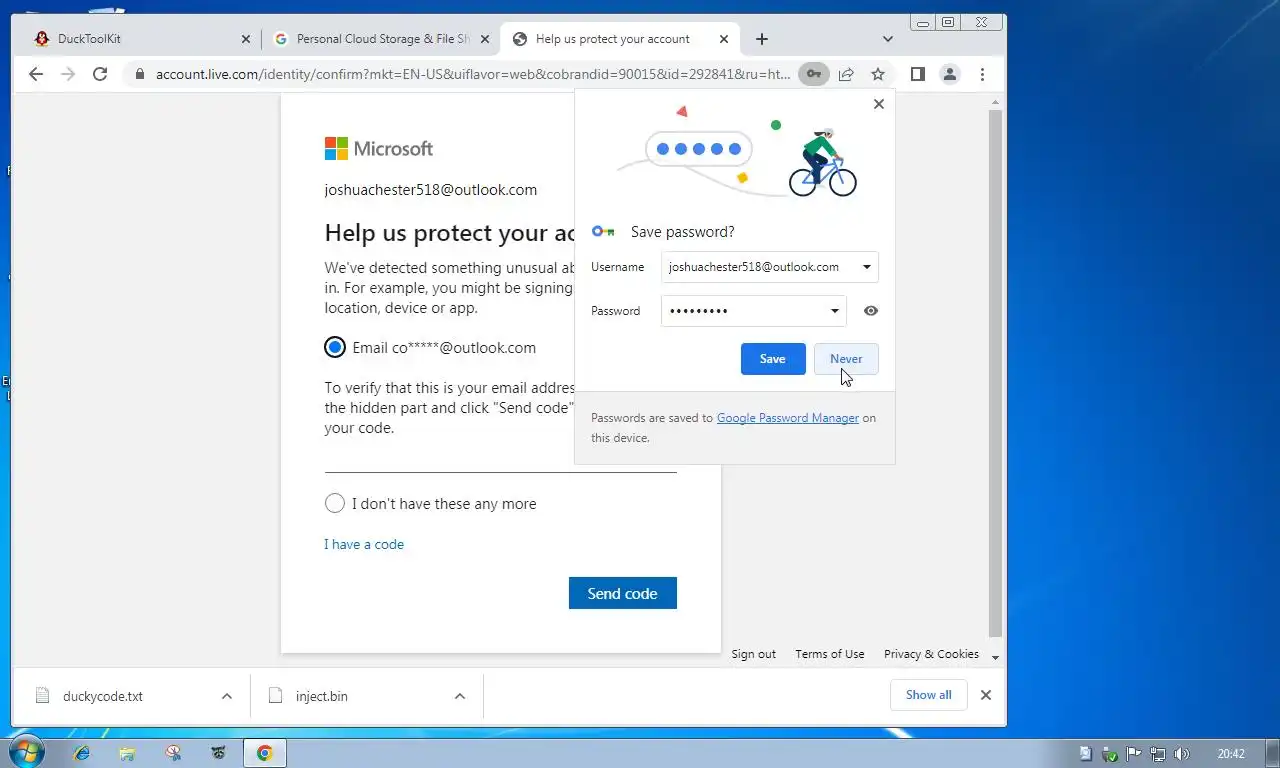Switch to the DuckToolKit tab
The height and width of the screenshot is (768, 1280).
141,39
